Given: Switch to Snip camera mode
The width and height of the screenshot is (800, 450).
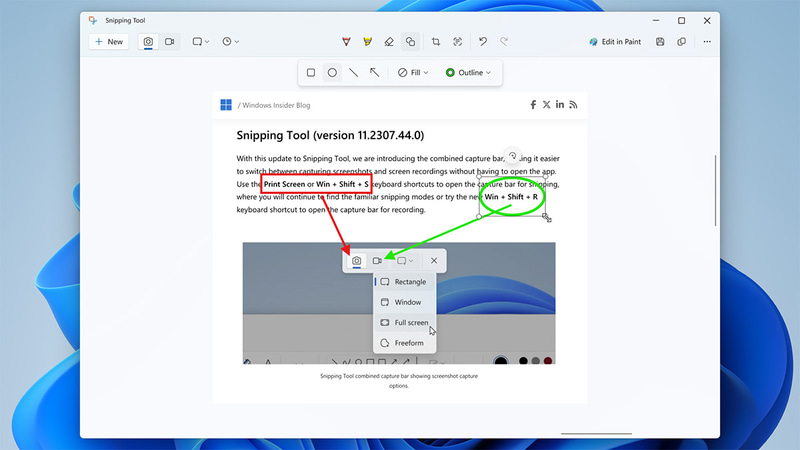Looking at the screenshot, I should (x=148, y=42).
